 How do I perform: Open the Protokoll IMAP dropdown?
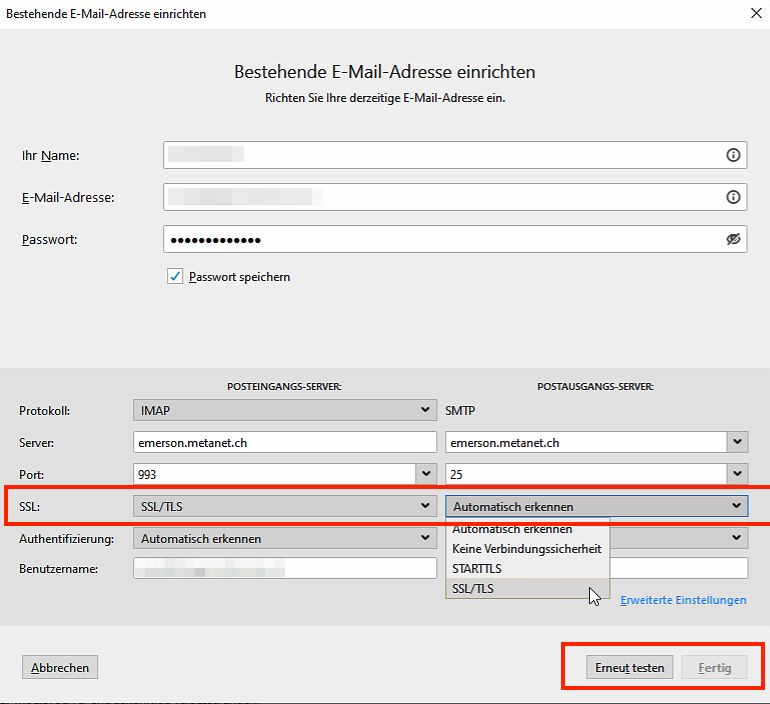284,410
